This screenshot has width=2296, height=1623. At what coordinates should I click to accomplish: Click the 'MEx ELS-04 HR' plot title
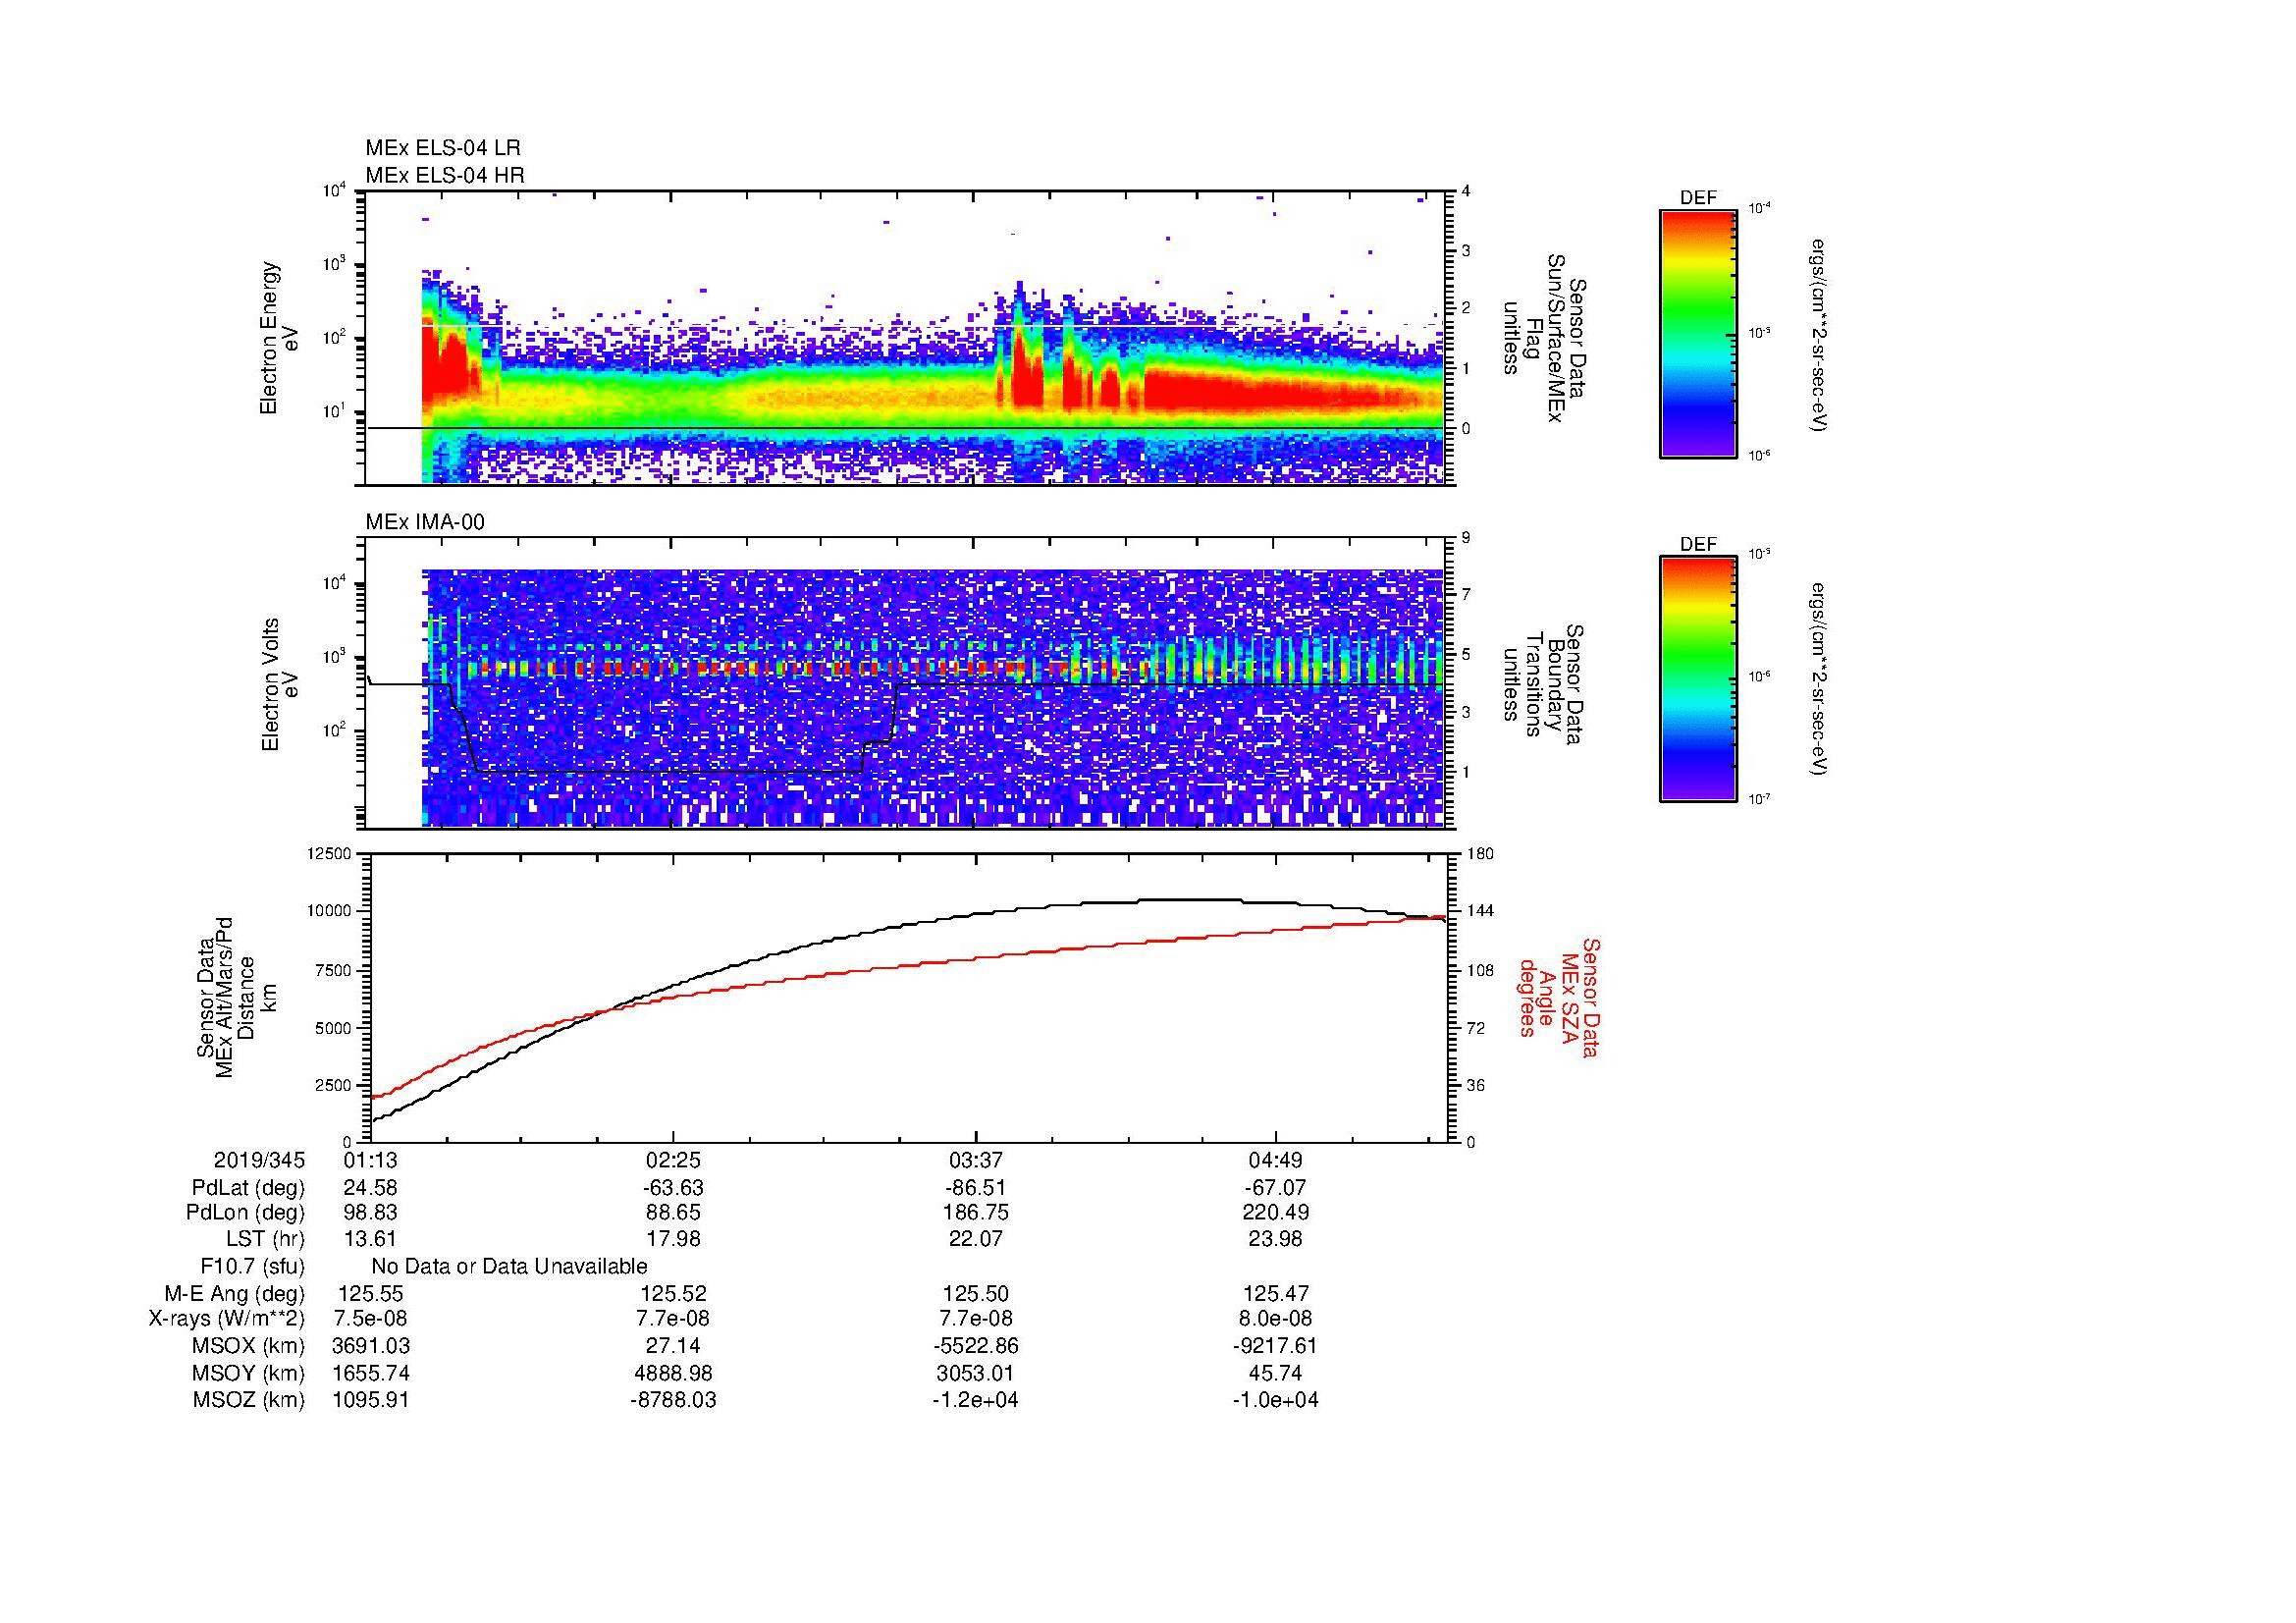click(x=444, y=175)
